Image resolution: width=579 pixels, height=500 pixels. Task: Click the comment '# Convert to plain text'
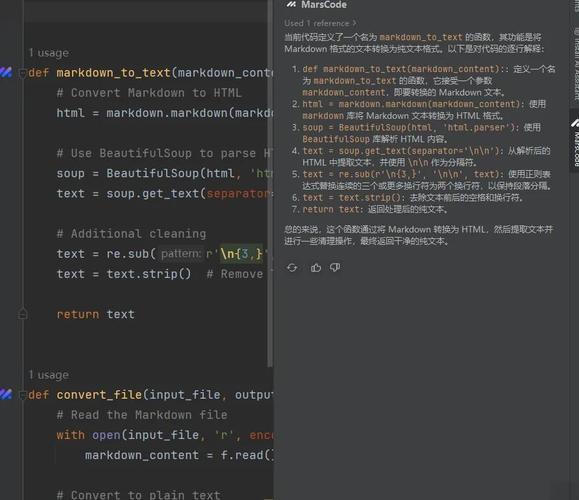[x=138, y=495]
